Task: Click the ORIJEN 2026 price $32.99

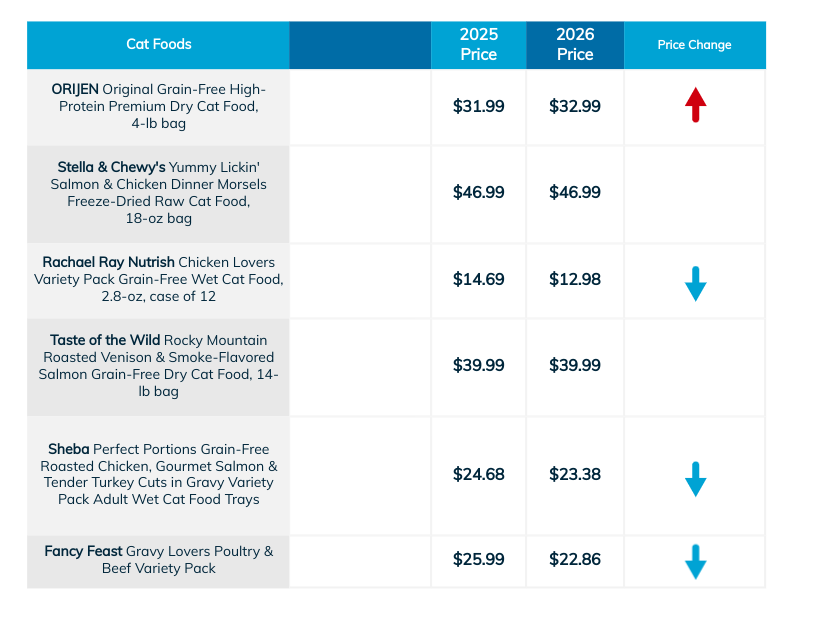Action: (x=575, y=106)
